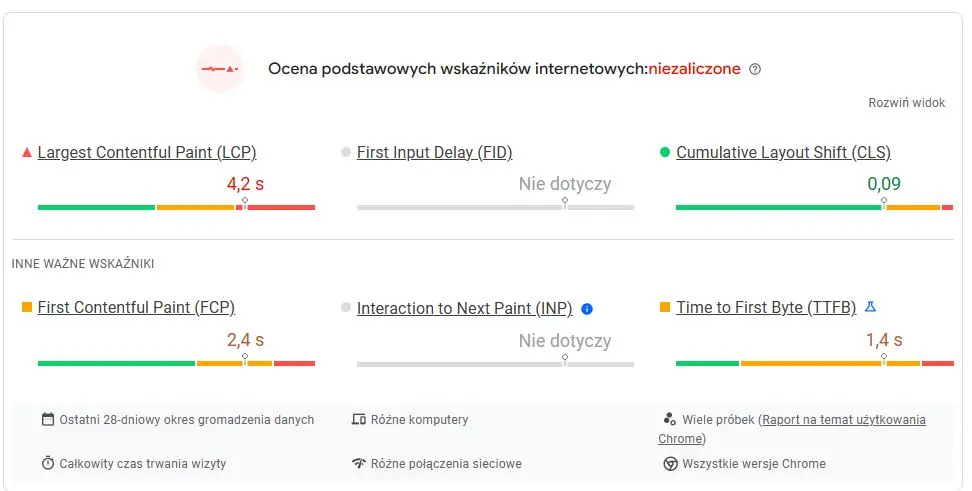Open the First Contentful Paint (FCP) link
The image size is (972, 491).
coord(136,308)
